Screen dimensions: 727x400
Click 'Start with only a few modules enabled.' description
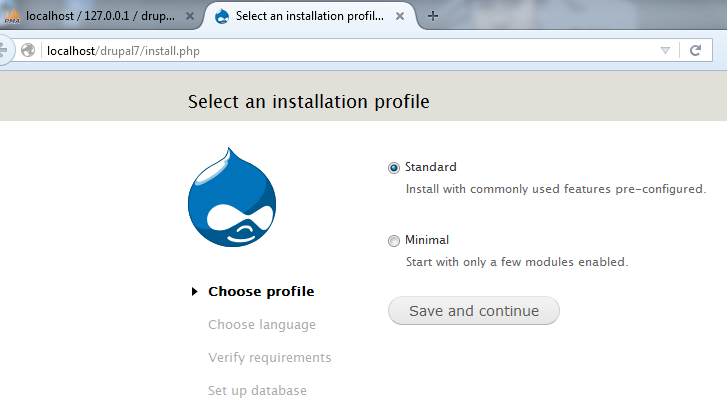pos(517,262)
